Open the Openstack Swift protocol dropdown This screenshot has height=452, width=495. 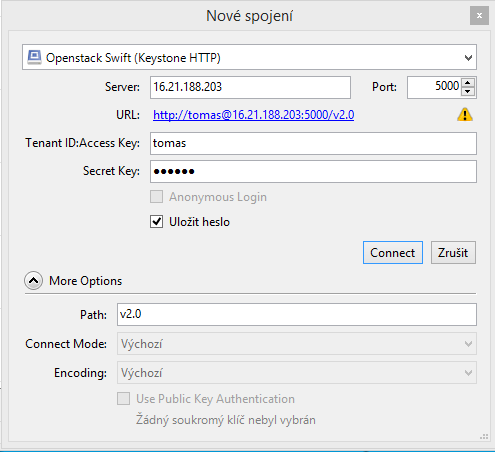249,57
